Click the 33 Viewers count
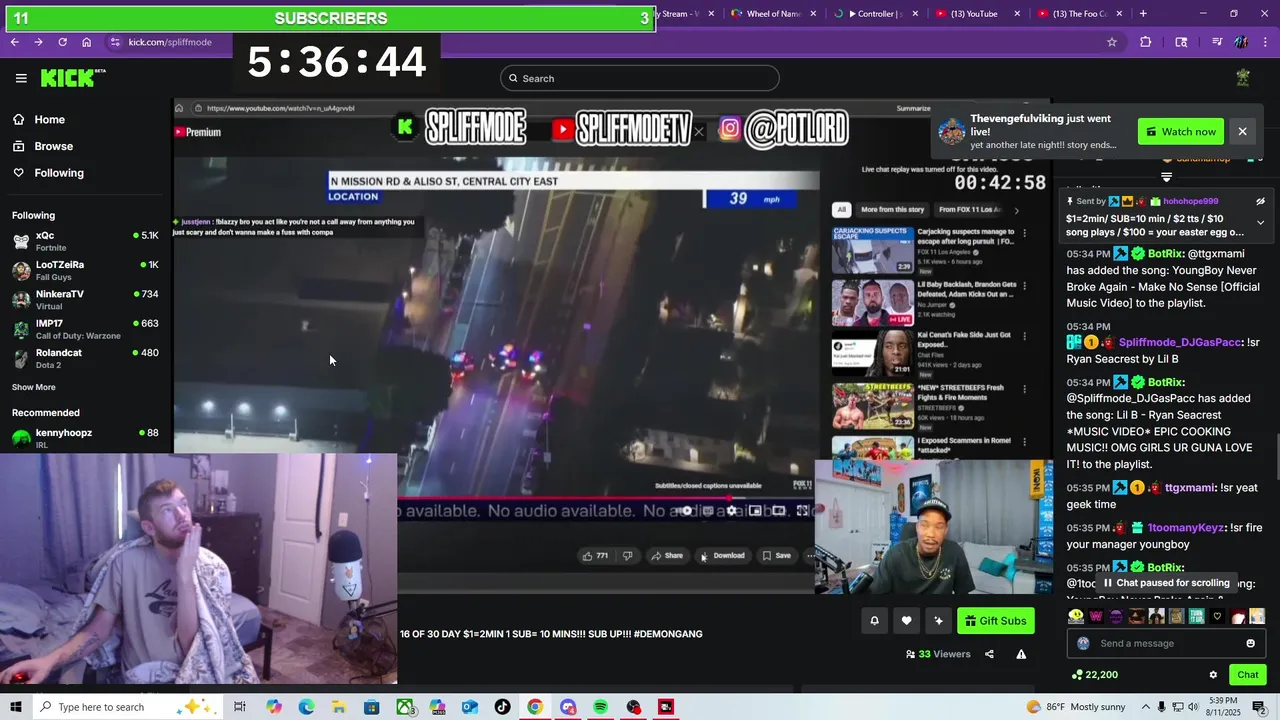1280x720 pixels. pyautogui.click(x=938, y=654)
